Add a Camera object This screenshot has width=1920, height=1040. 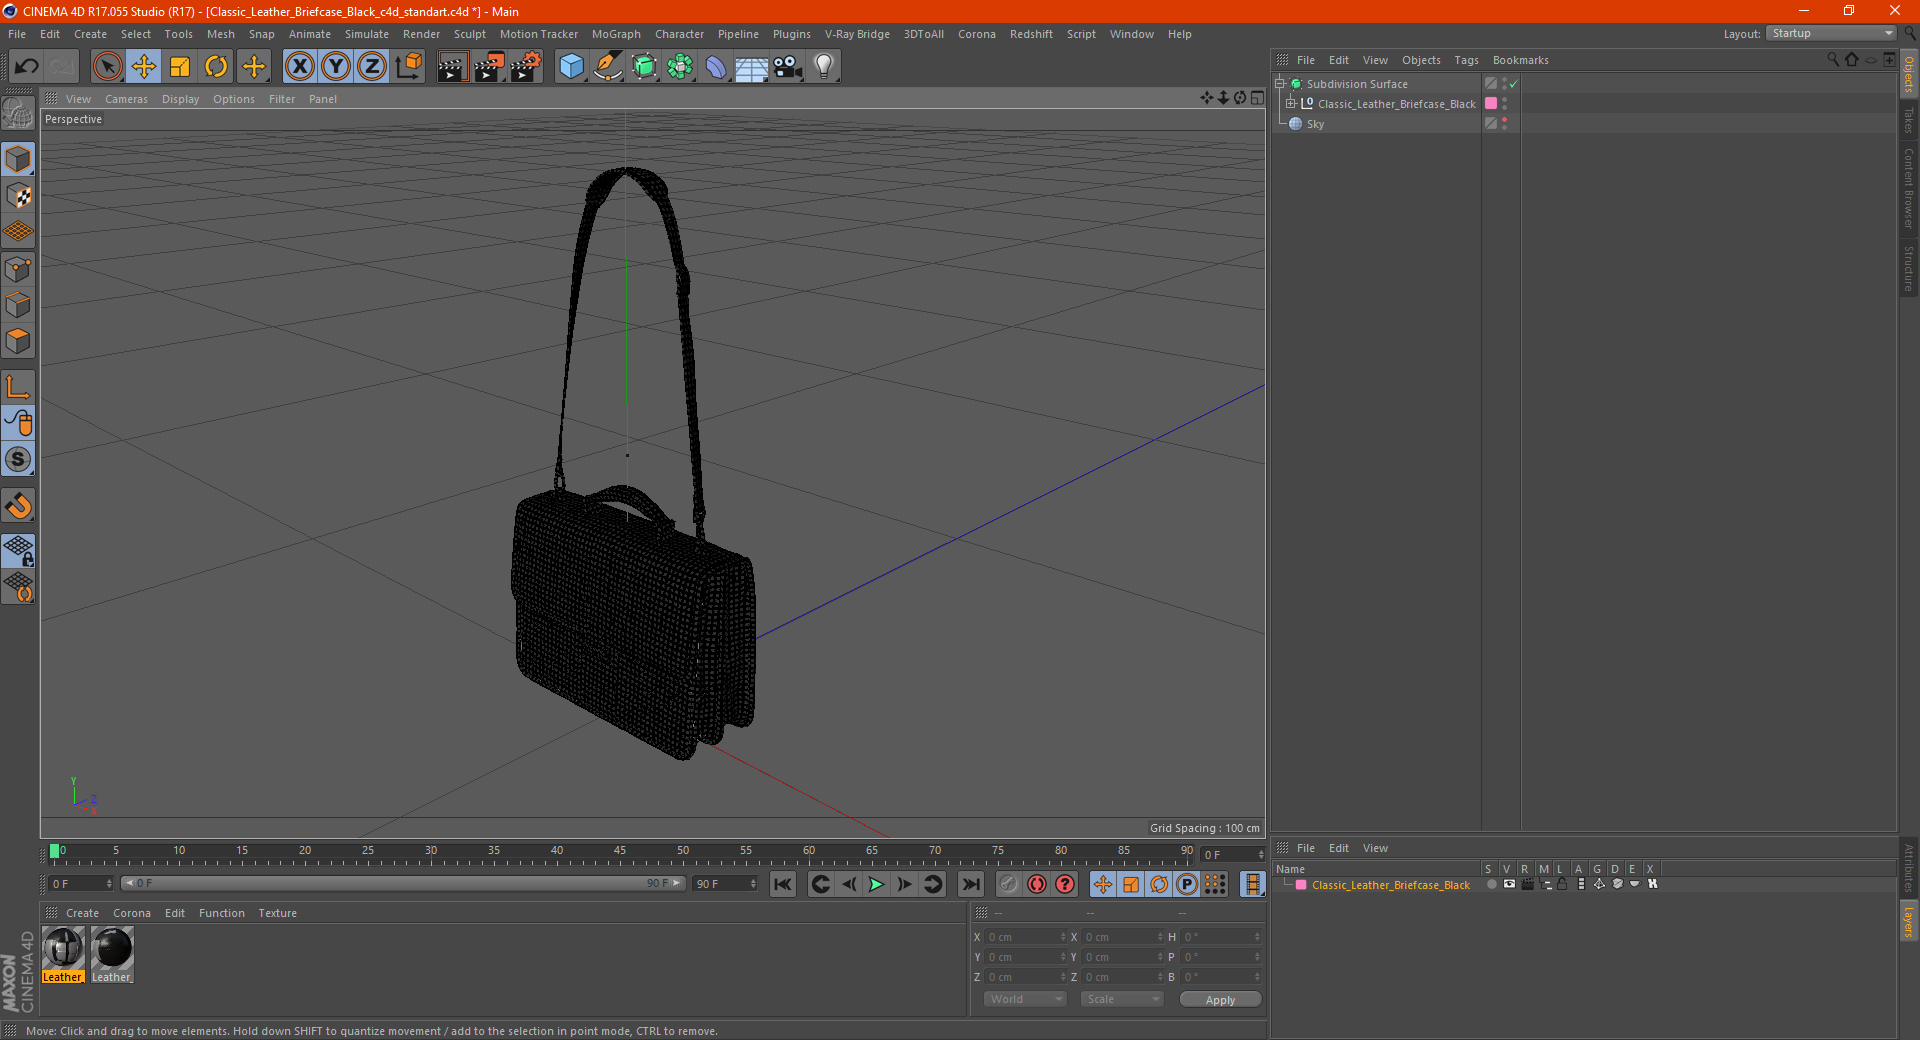[788, 67]
